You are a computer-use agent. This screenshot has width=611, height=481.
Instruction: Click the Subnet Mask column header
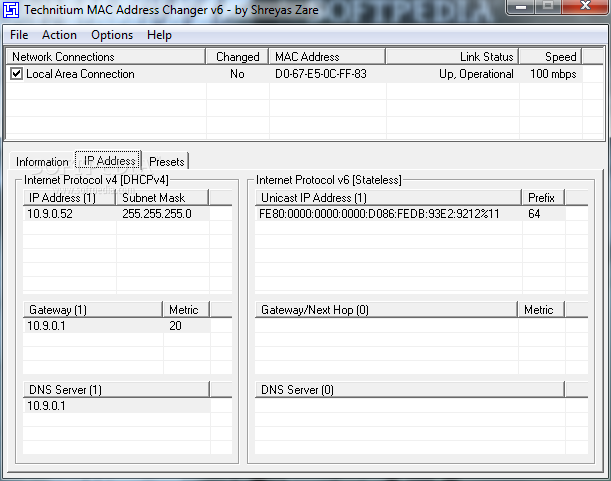[162, 198]
